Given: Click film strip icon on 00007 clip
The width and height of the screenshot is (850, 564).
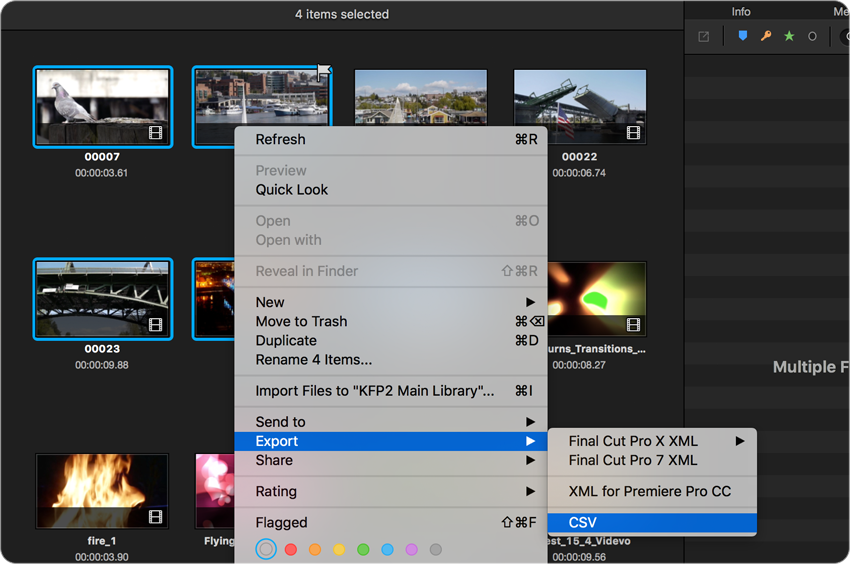Looking at the screenshot, I should tap(156, 133).
